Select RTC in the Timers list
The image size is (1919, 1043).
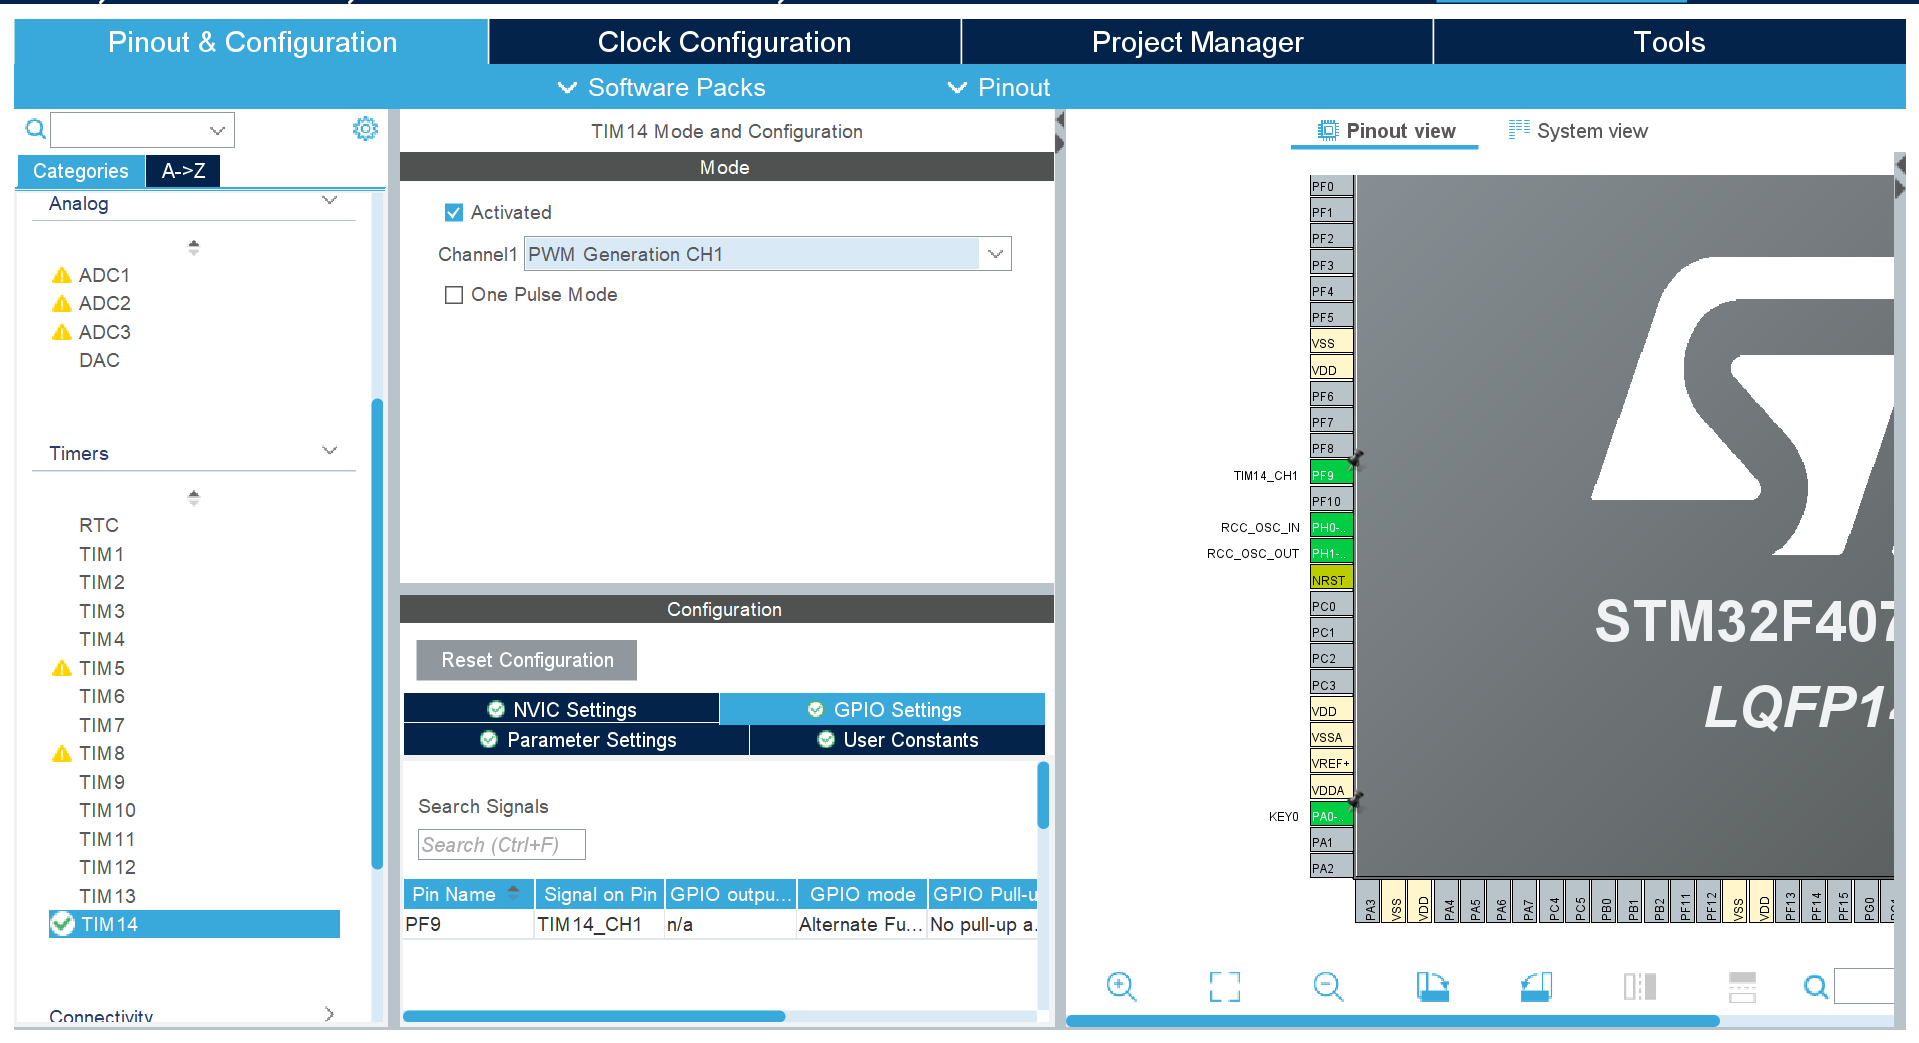pyautogui.click(x=99, y=525)
